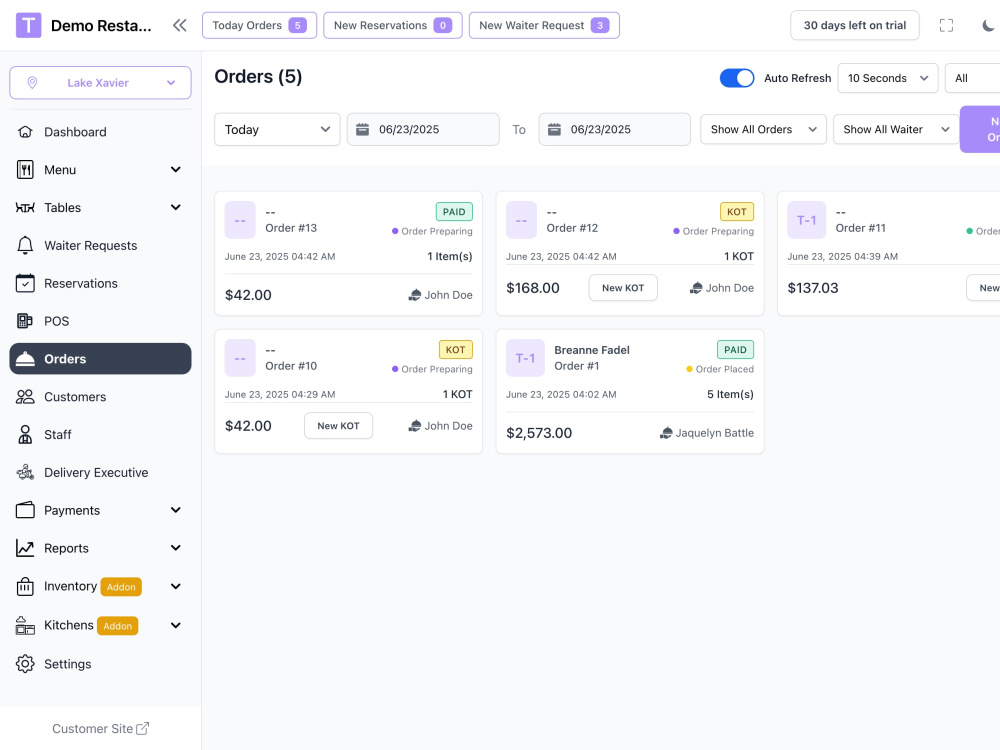Click the Dashboard home icon
This screenshot has height=750, width=1000.
25,132
